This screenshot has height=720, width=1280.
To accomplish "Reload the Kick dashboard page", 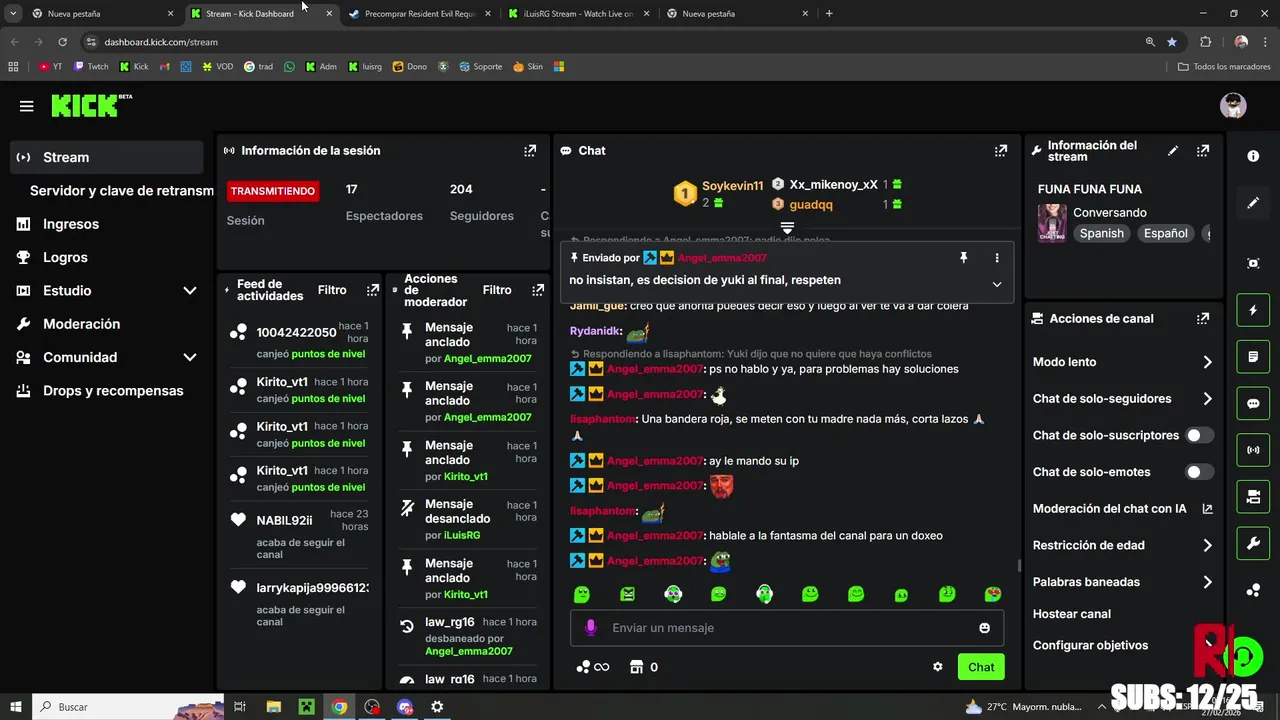I will (x=62, y=42).
